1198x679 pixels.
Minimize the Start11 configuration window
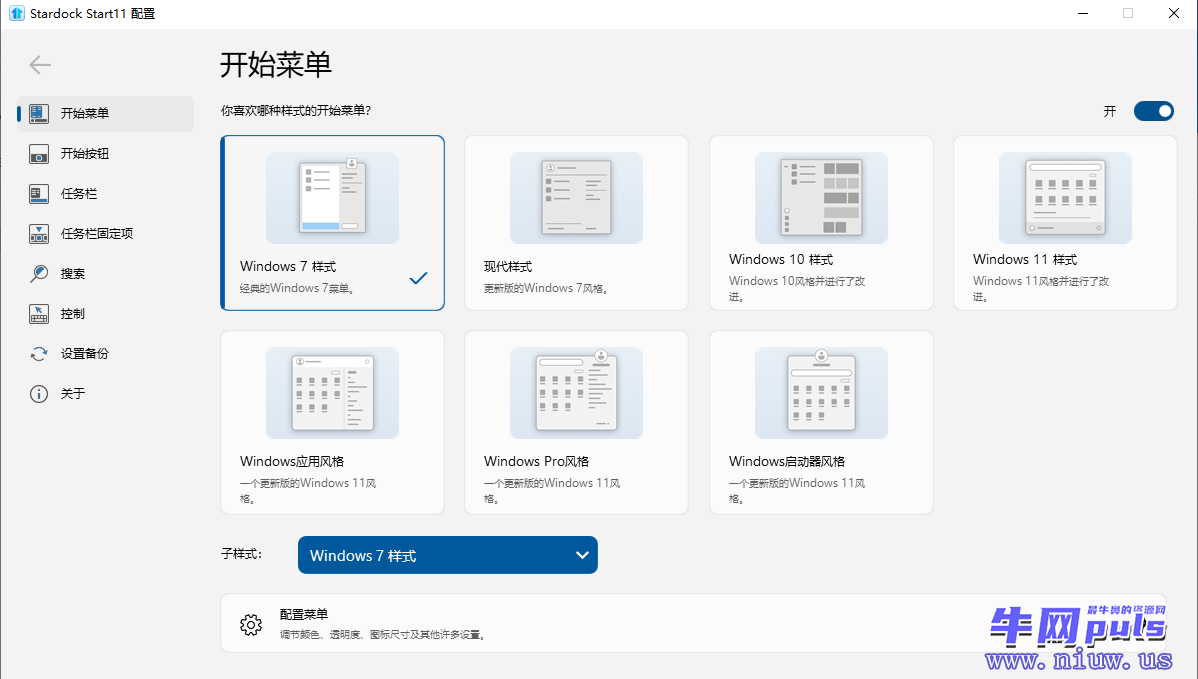(1083, 13)
